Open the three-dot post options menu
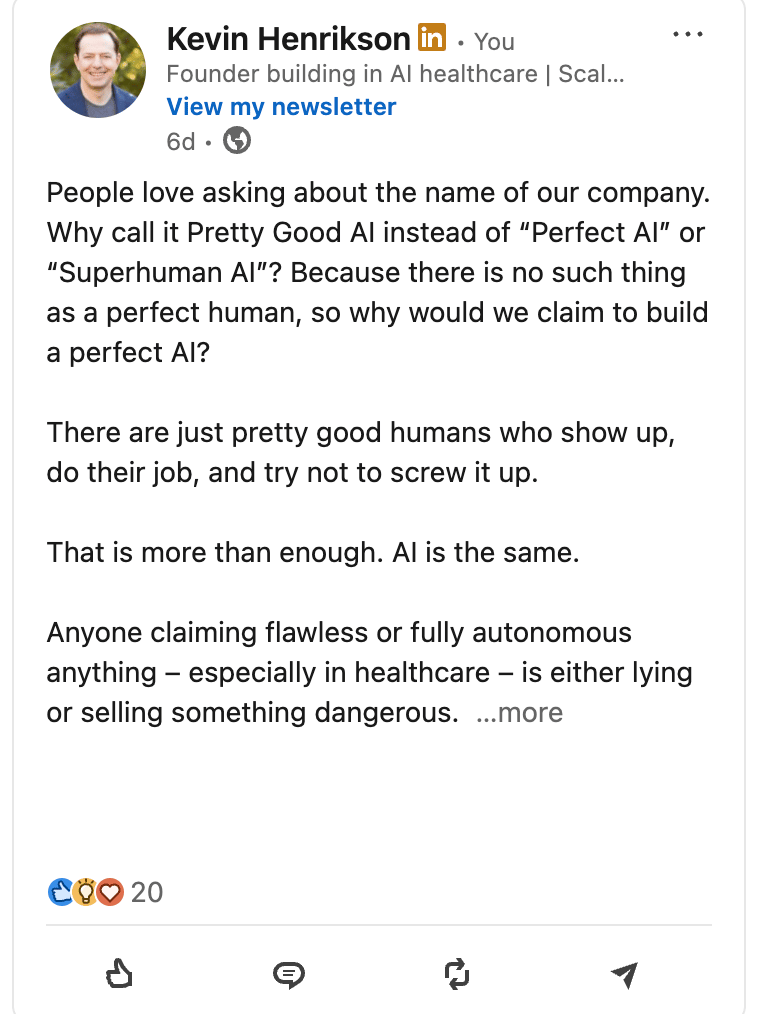The width and height of the screenshot is (762, 1014). point(688,35)
